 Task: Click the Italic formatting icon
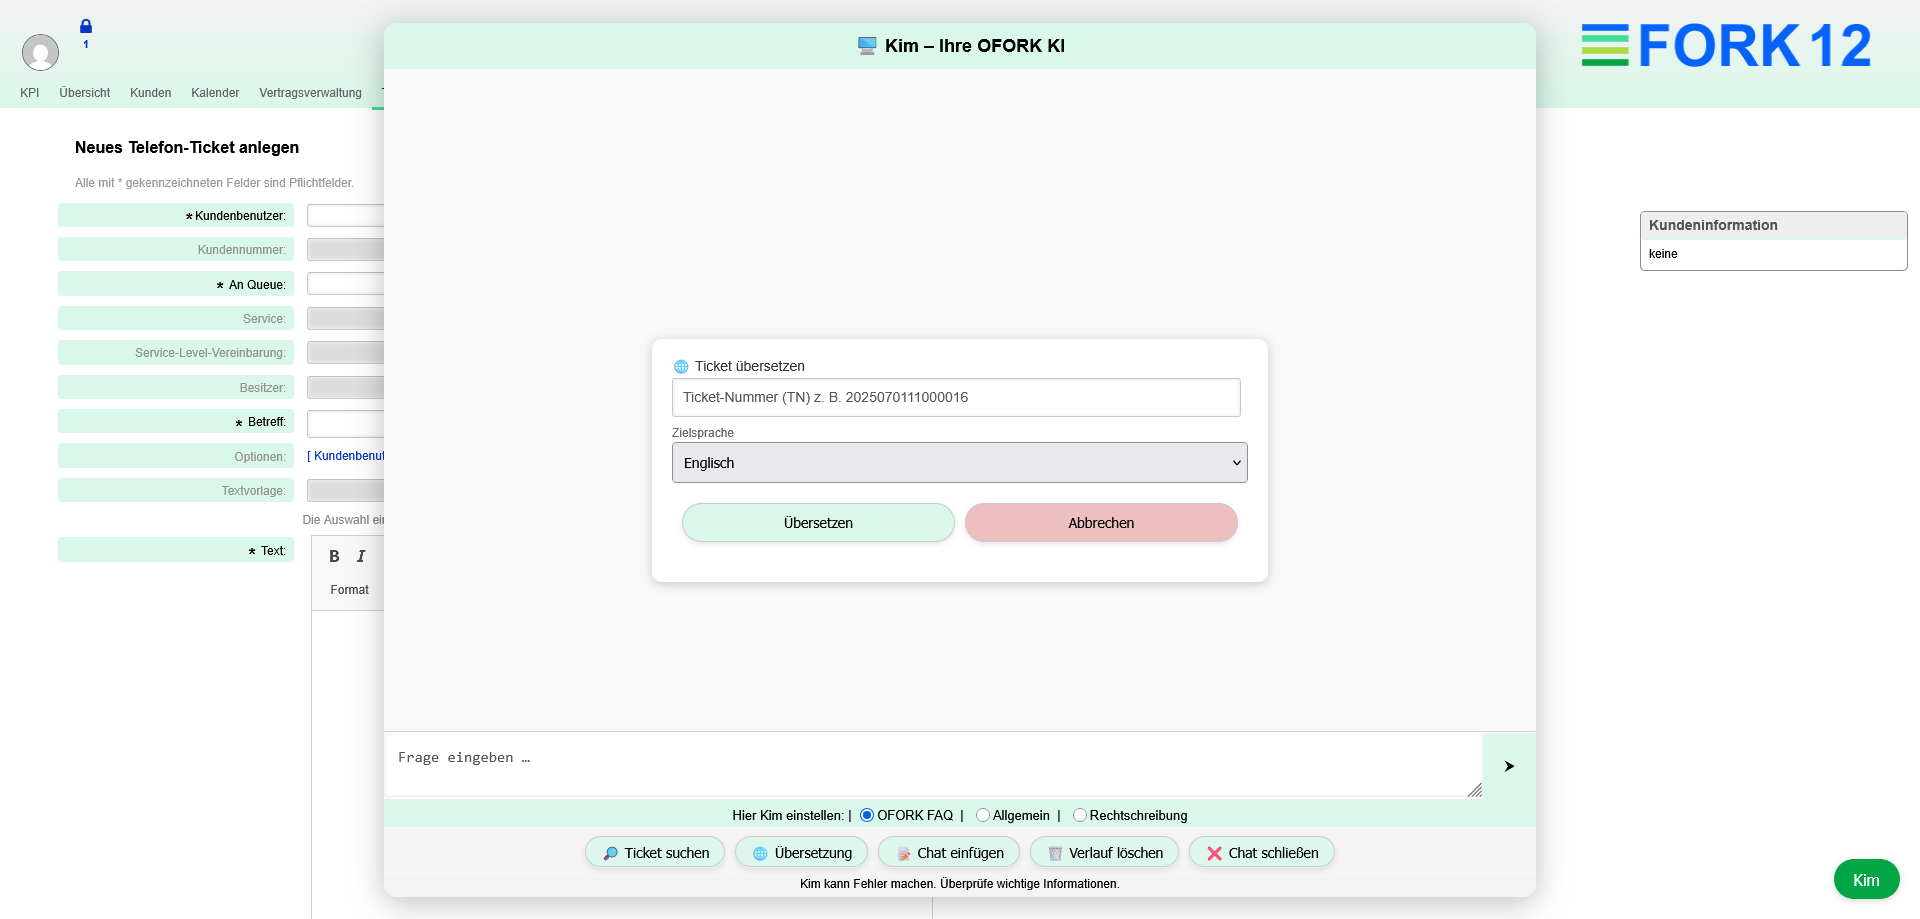(x=361, y=556)
